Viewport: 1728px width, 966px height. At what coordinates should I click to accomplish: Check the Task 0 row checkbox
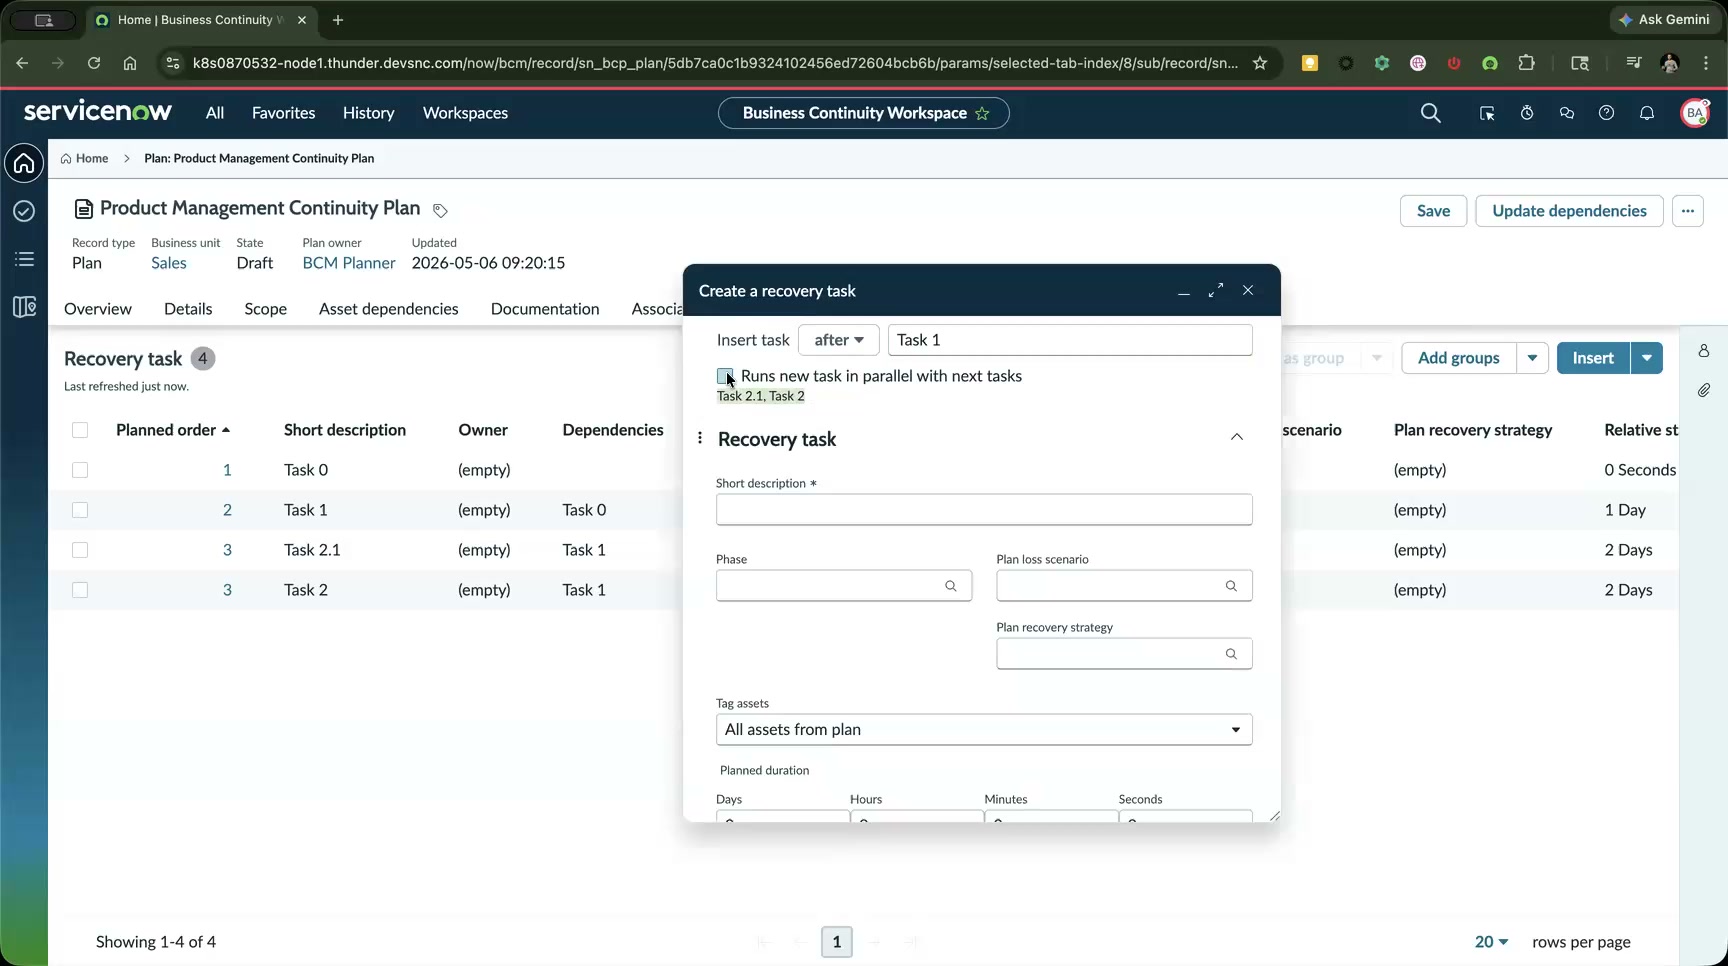pyautogui.click(x=80, y=470)
